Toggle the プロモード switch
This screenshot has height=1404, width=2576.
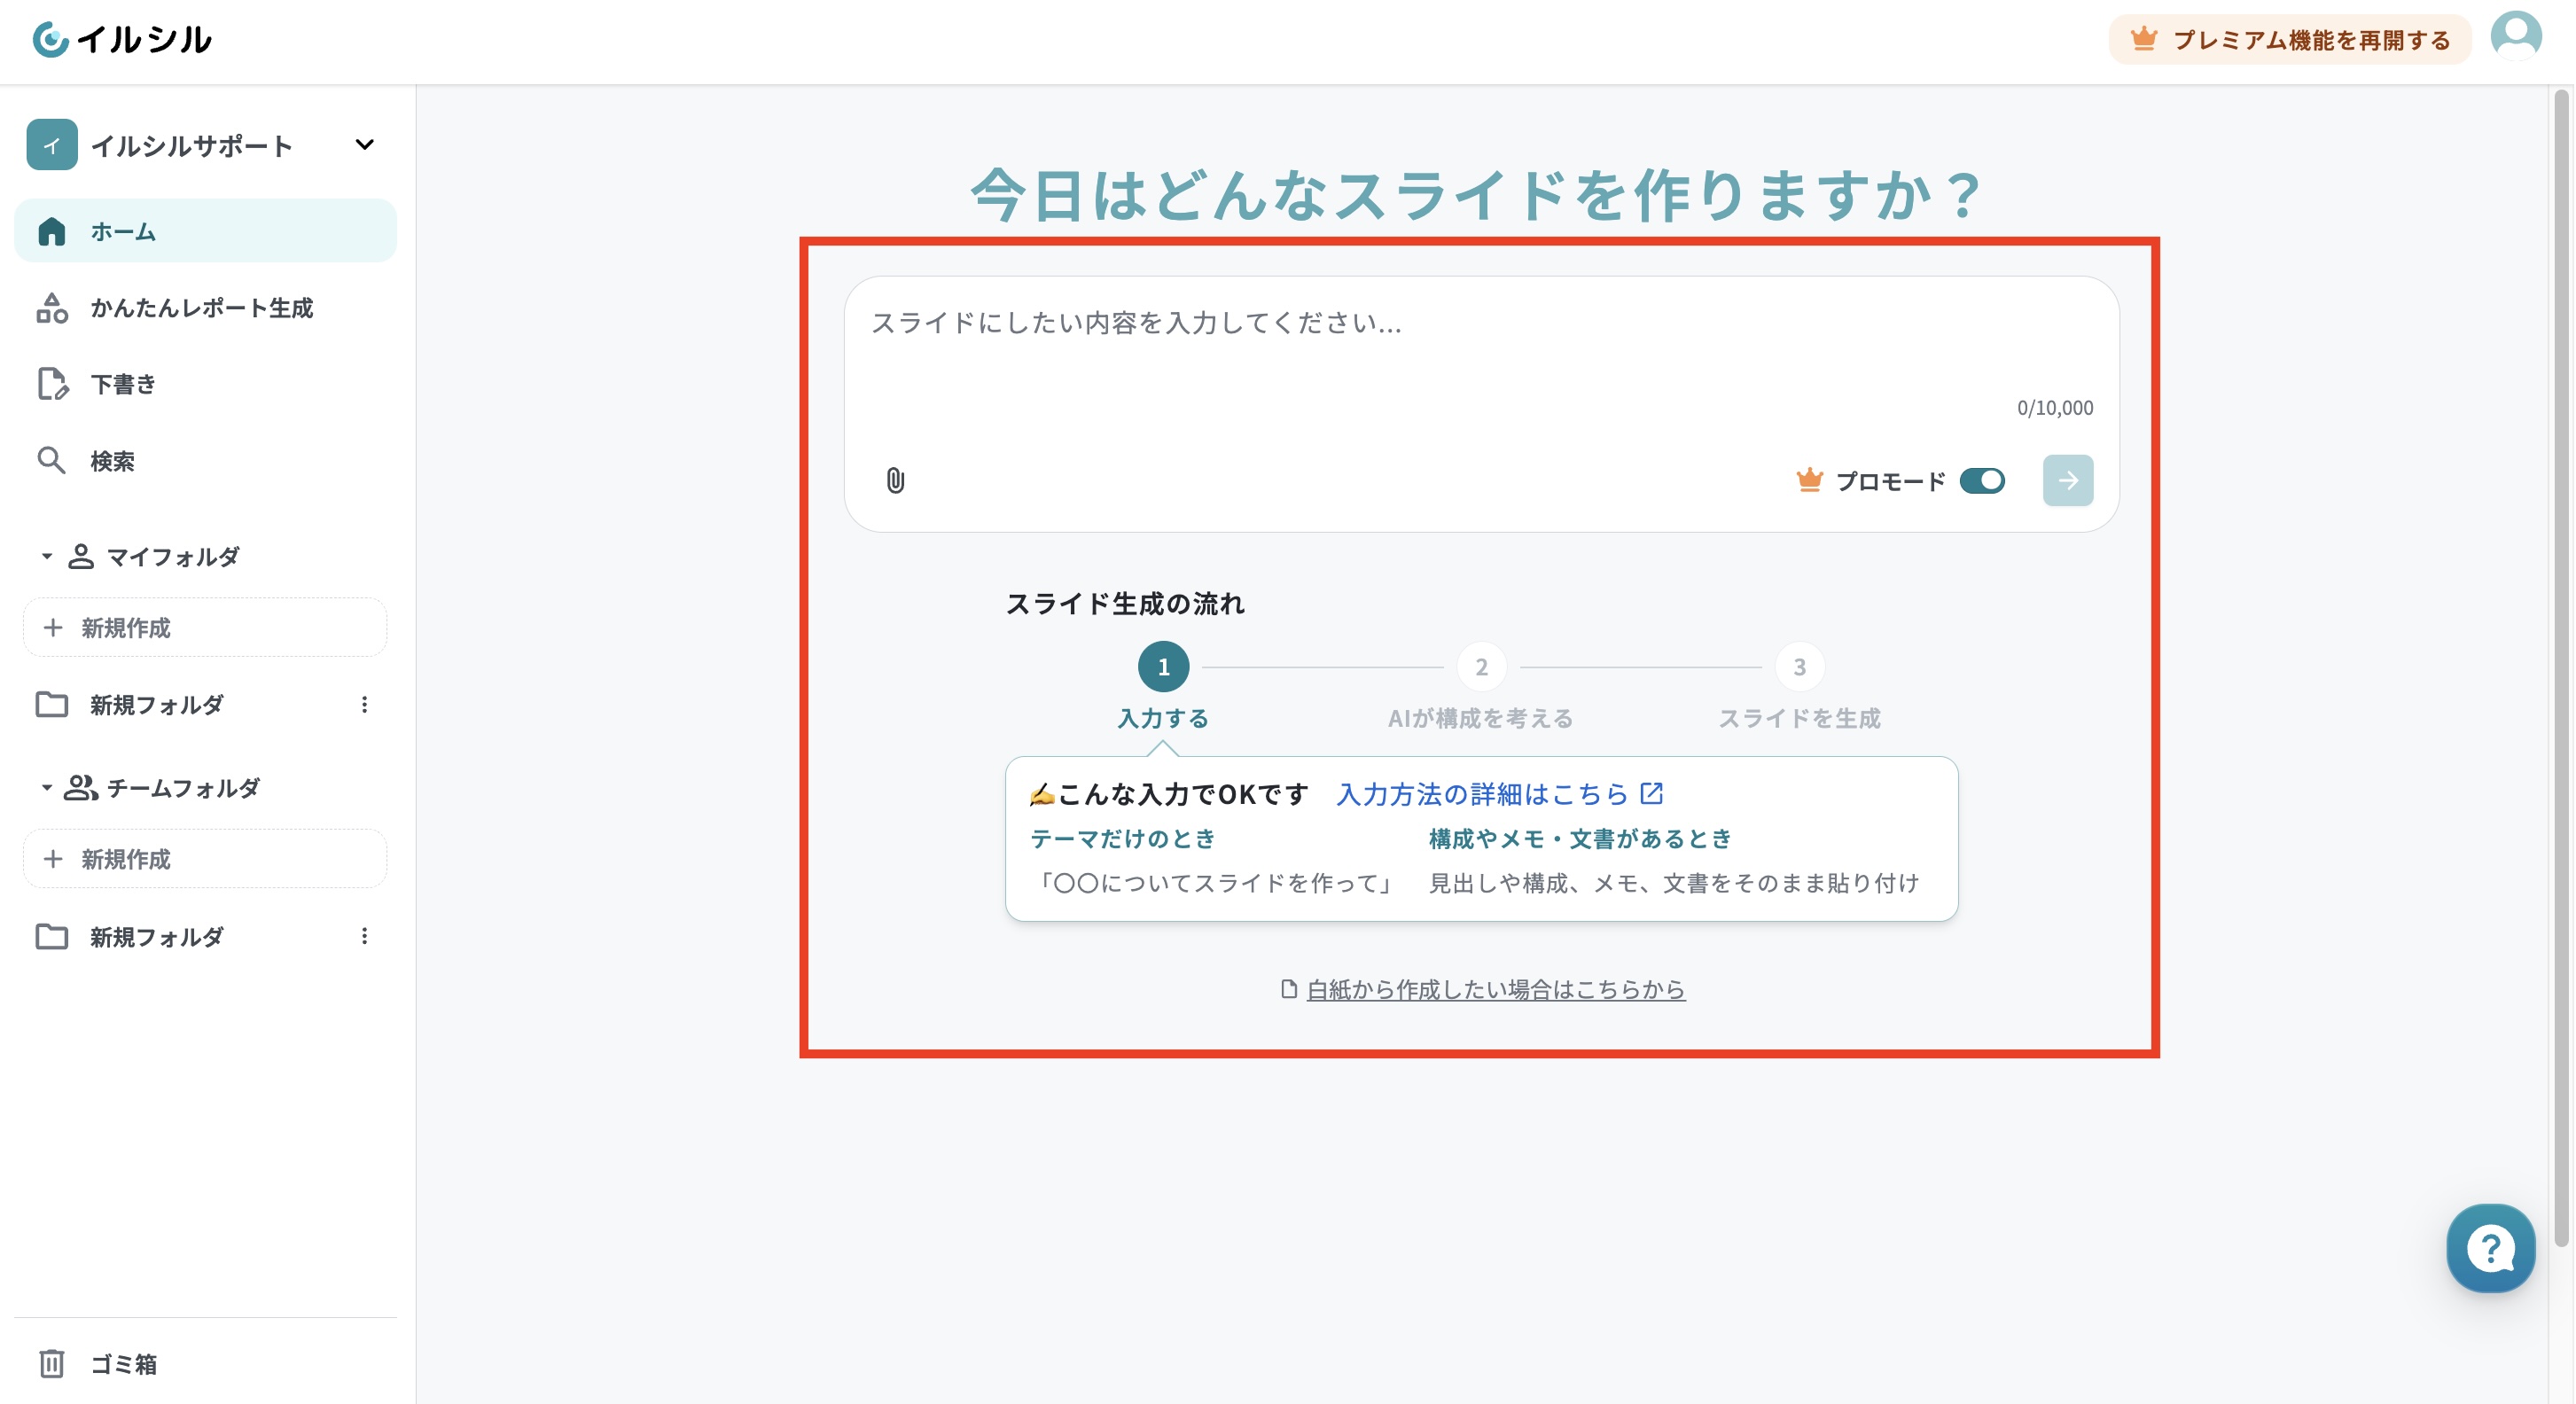1982,481
